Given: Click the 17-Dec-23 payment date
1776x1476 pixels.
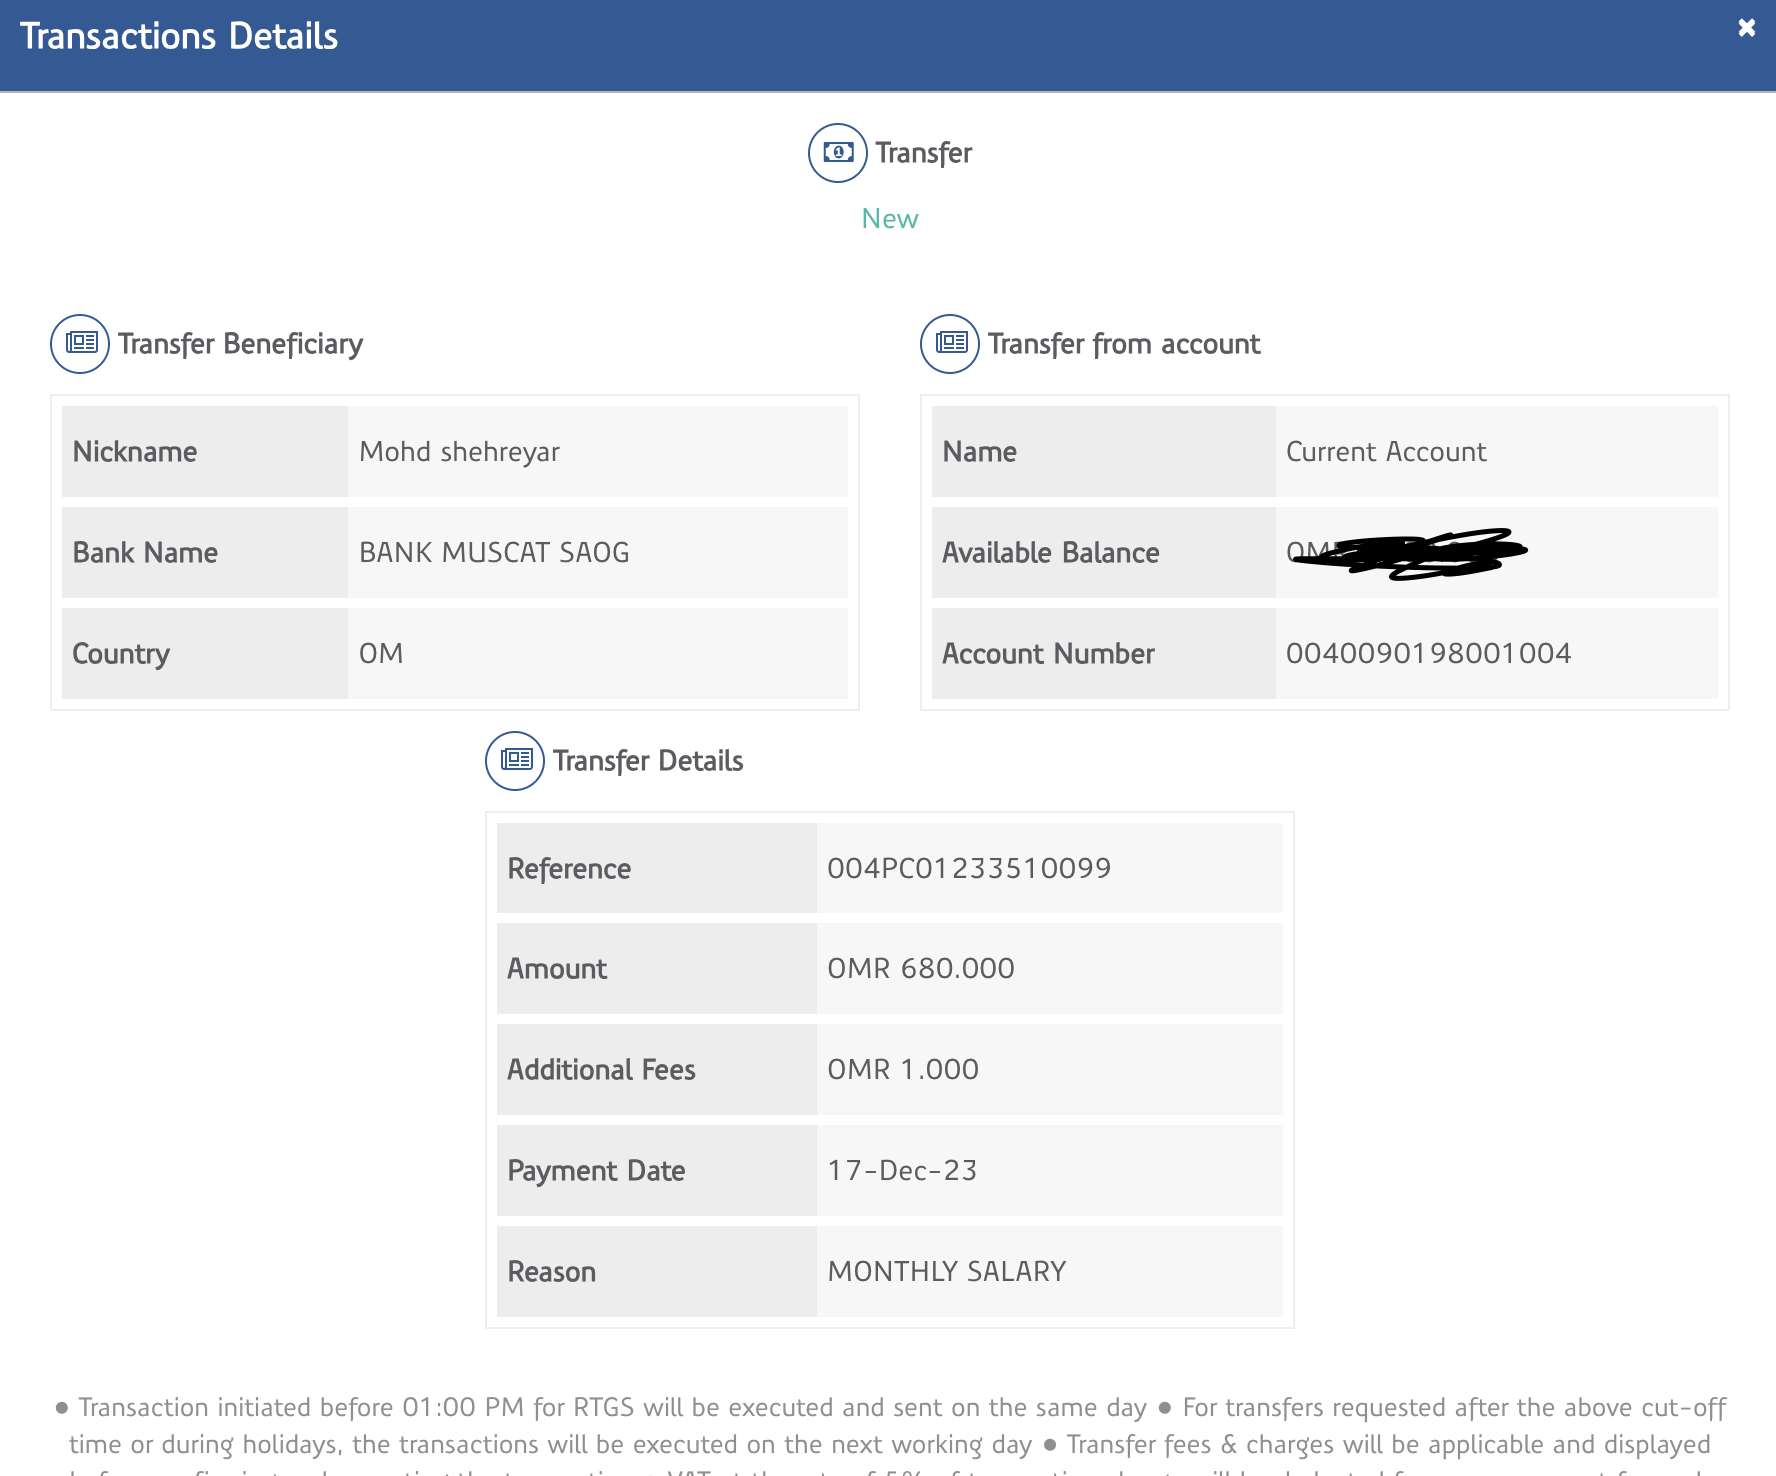Looking at the screenshot, I should [x=901, y=1171].
